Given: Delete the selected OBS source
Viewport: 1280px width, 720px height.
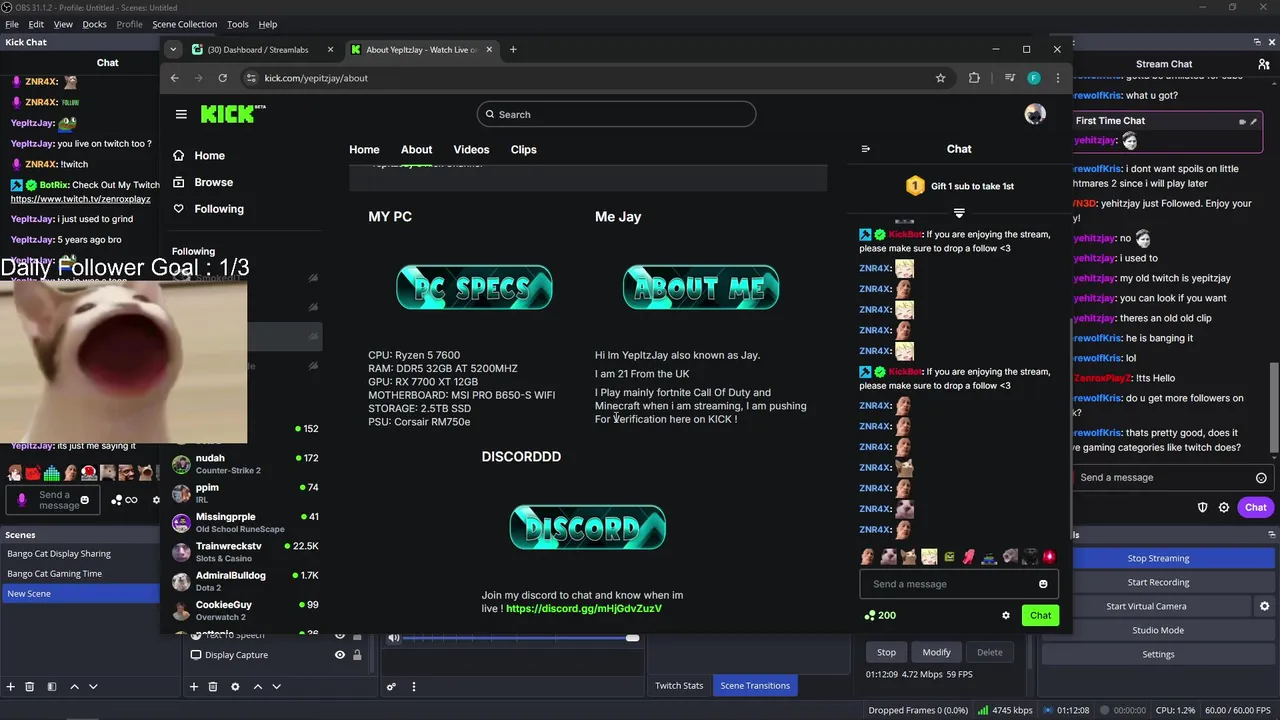Looking at the screenshot, I should coord(212,687).
